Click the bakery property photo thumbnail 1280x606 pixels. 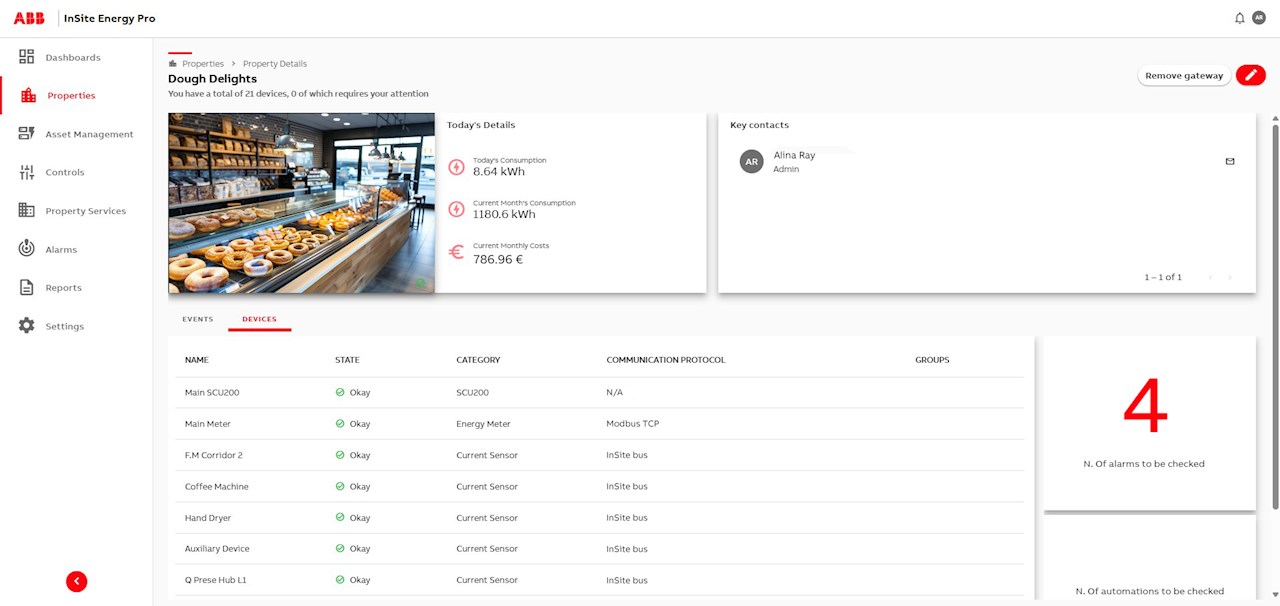pos(301,203)
